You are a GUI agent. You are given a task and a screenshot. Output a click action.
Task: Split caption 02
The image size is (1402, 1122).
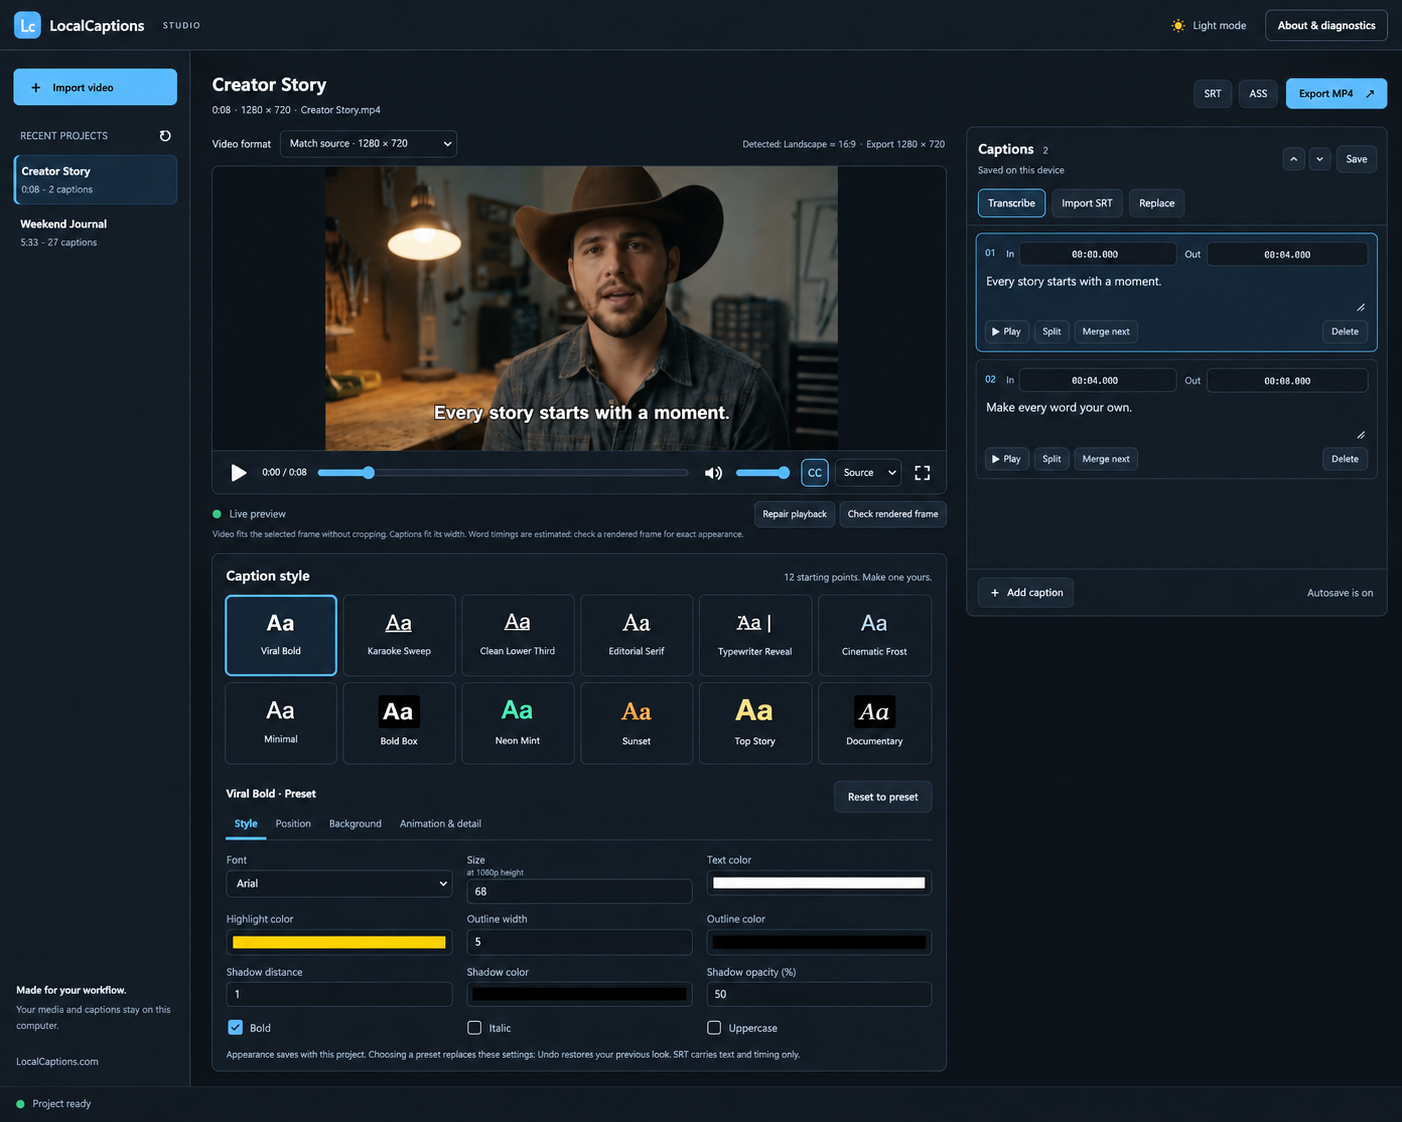(x=1051, y=459)
